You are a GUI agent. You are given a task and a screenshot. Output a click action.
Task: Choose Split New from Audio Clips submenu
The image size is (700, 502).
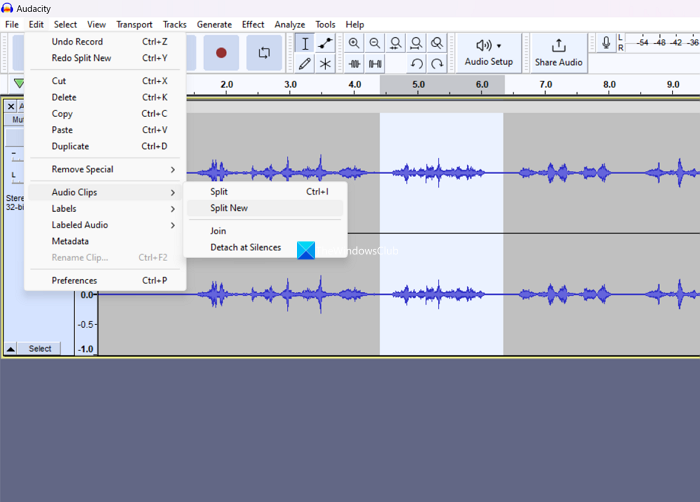tap(229, 209)
